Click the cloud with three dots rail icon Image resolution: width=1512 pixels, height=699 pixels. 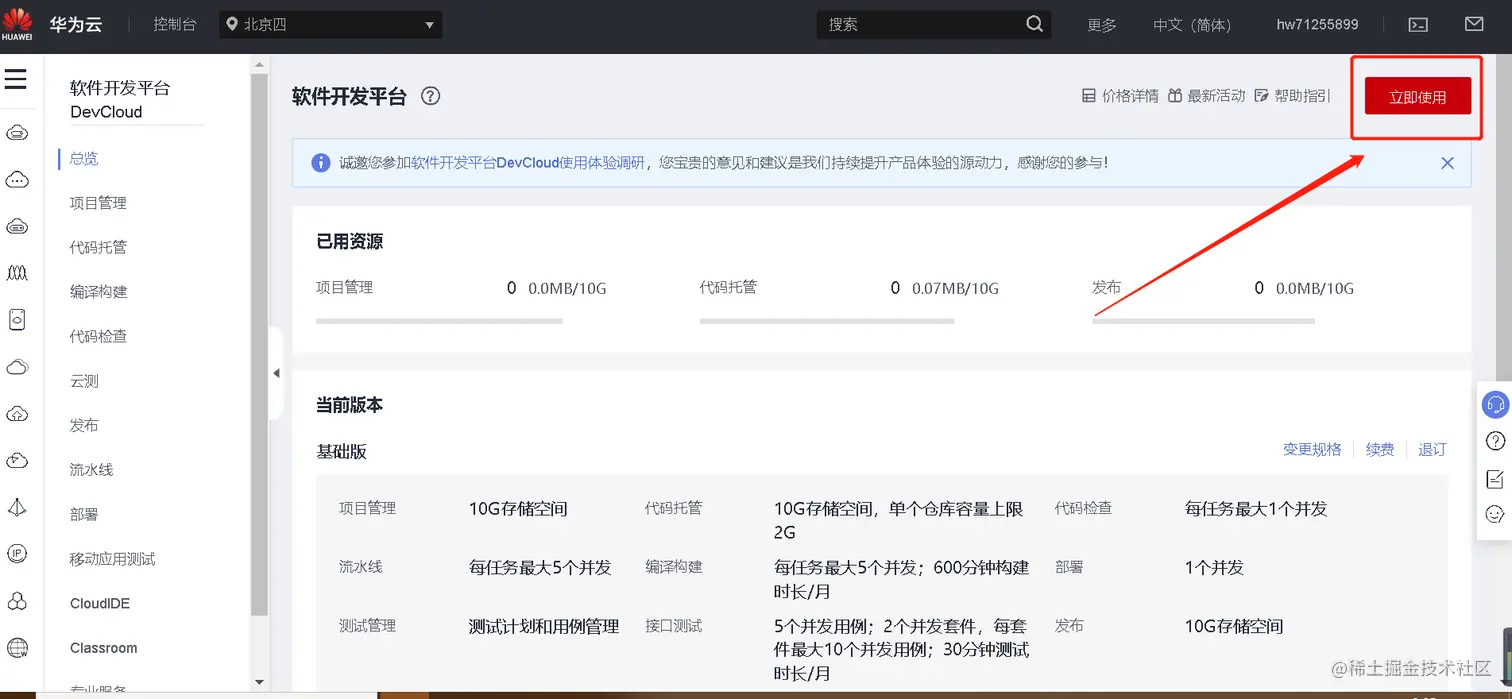(x=17, y=180)
